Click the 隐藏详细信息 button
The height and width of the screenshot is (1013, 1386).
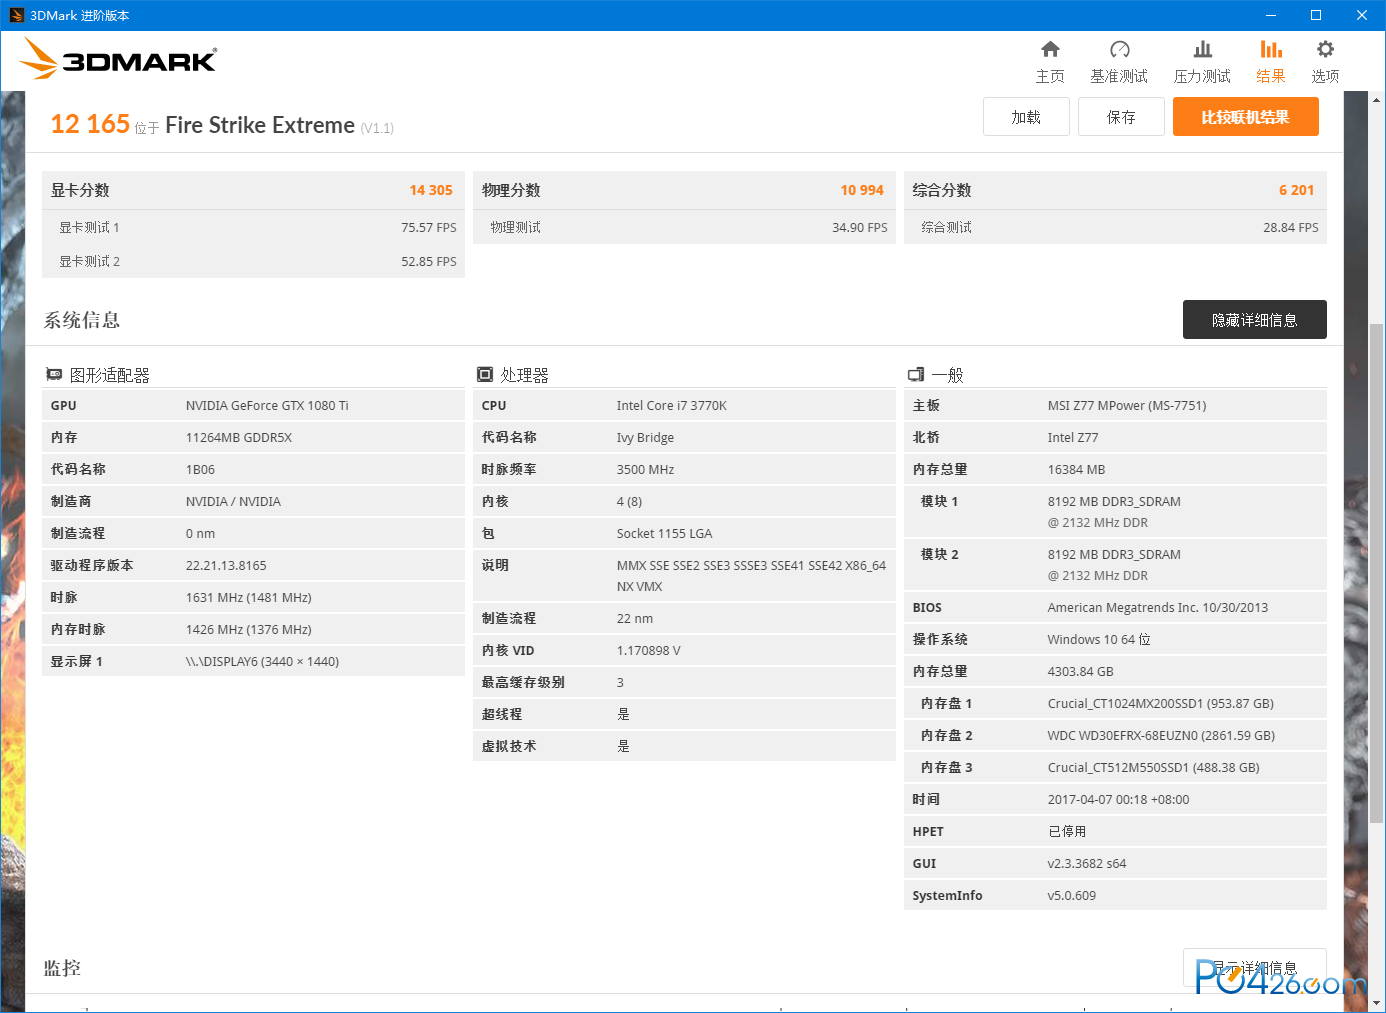(1254, 320)
